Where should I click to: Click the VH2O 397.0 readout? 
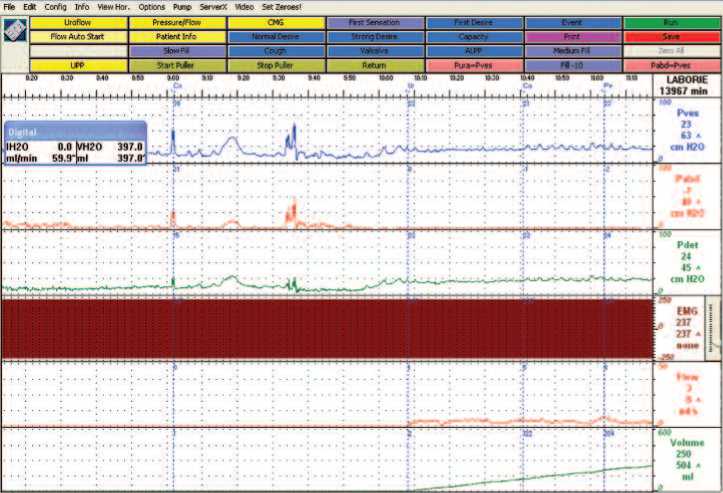click(111, 147)
